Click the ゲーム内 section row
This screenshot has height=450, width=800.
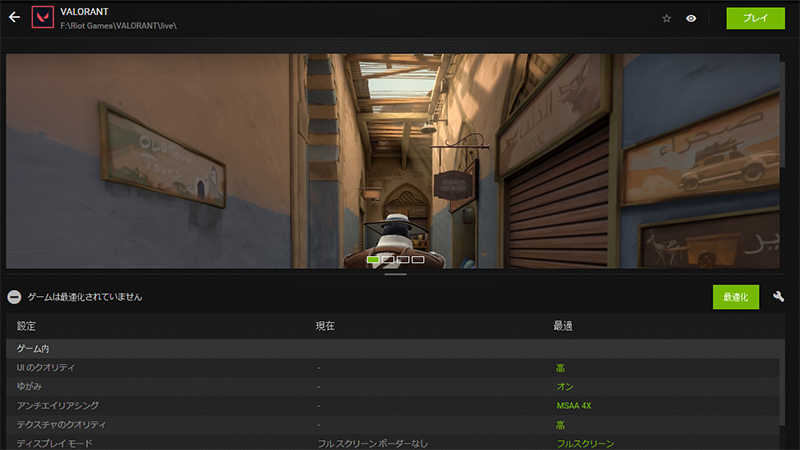coord(392,349)
